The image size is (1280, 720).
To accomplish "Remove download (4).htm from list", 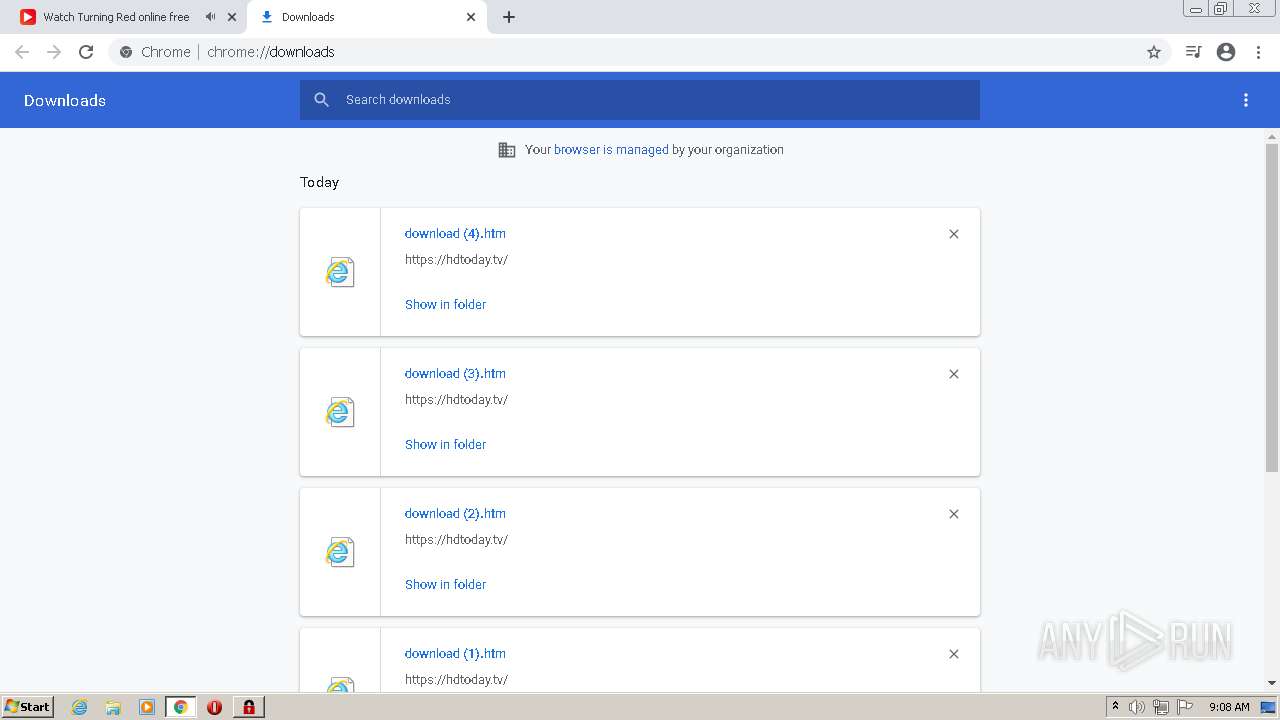I will [x=954, y=234].
